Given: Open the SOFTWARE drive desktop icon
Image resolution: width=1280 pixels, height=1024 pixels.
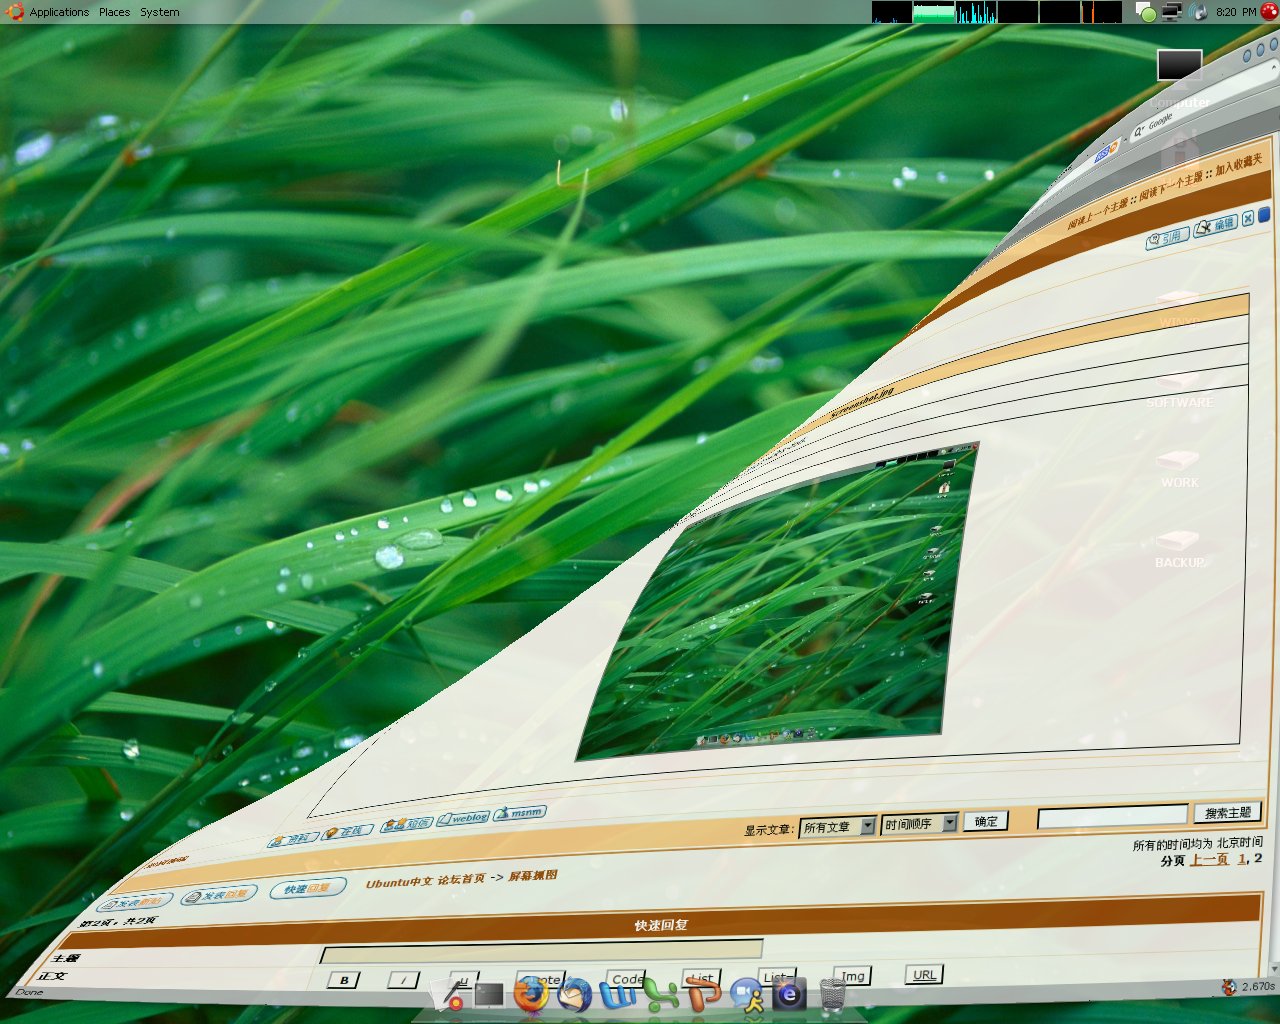Looking at the screenshot, I should (x=1180, y=388).
